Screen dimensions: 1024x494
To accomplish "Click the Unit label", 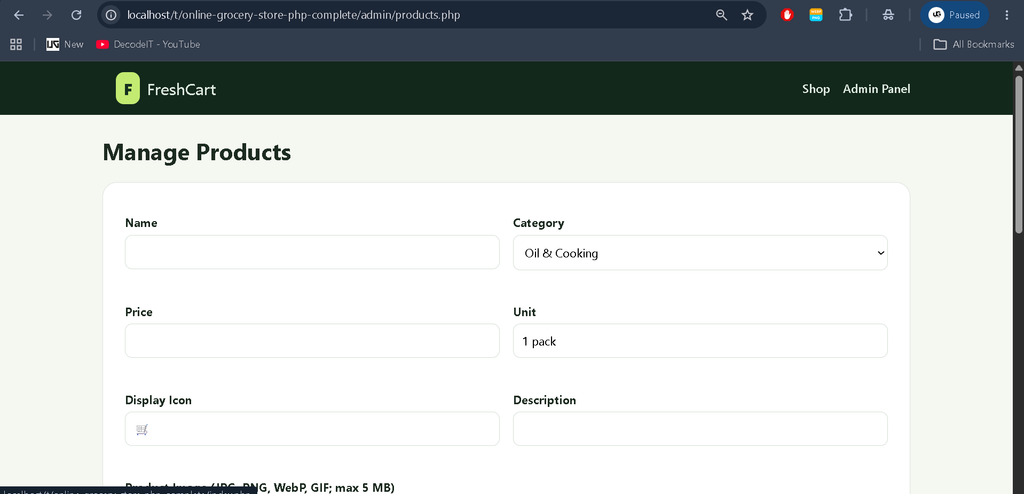I will 524,312.
